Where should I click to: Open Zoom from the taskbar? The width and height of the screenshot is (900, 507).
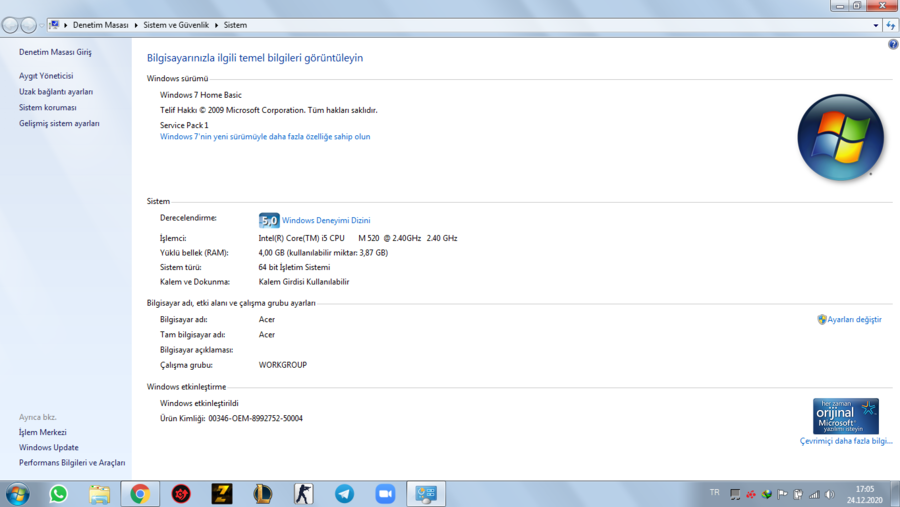tap(385, 494)
